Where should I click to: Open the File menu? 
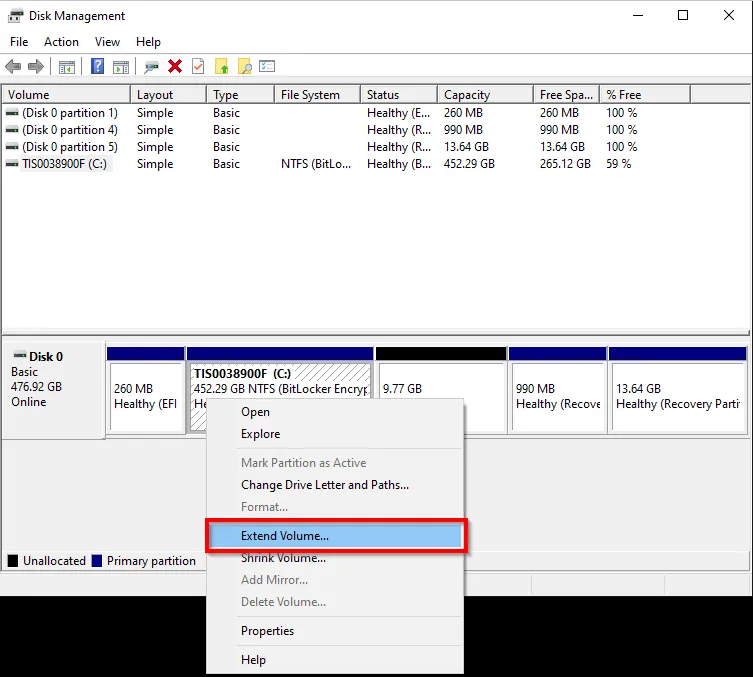click(x=19, y=42)
